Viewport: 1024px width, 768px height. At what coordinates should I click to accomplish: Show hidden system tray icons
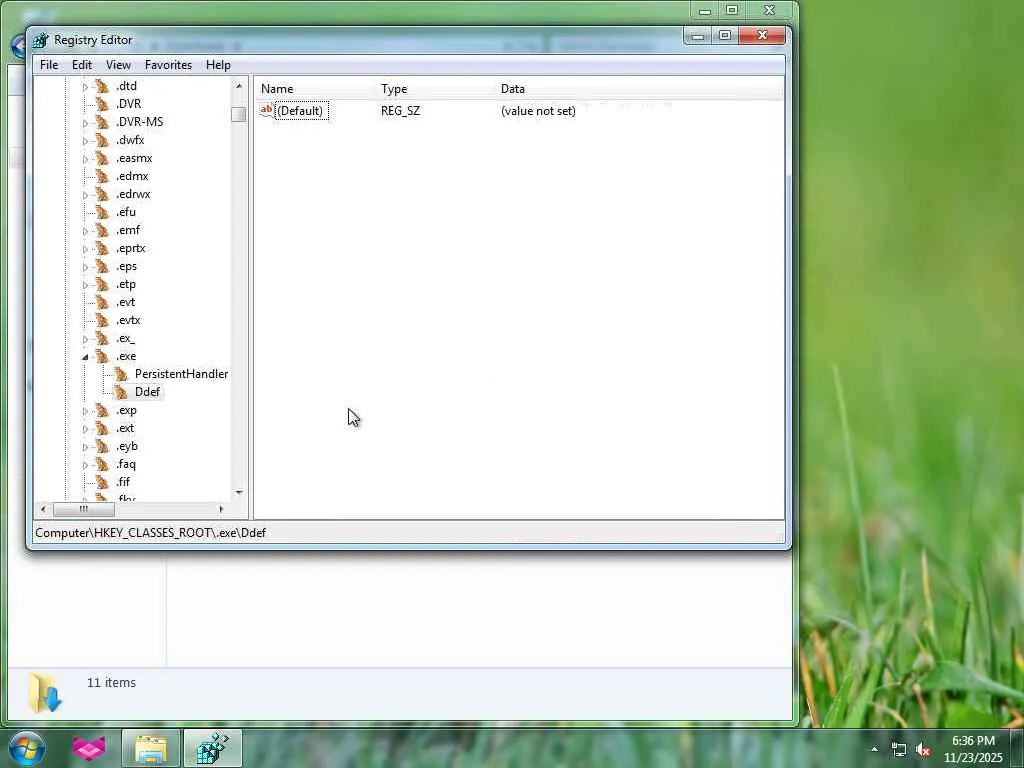tap(874, 749)
